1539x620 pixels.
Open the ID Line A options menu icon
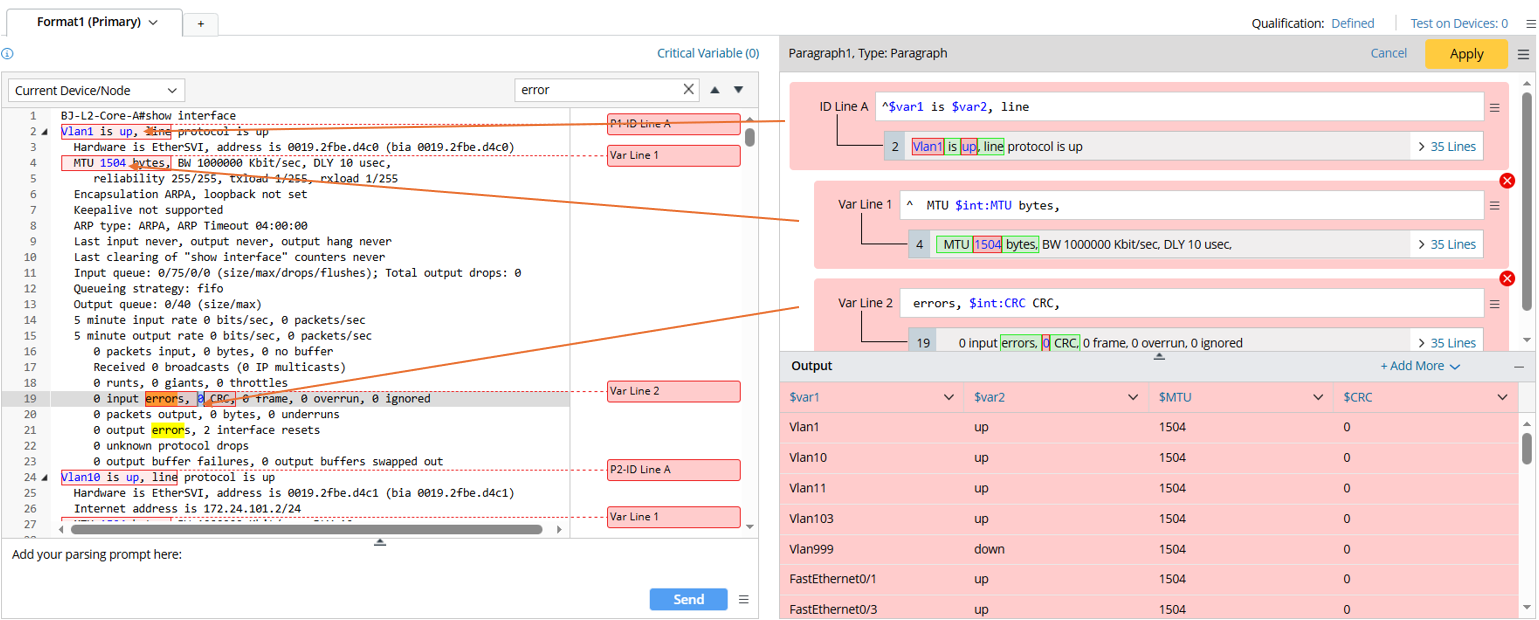click(1495, 108)
